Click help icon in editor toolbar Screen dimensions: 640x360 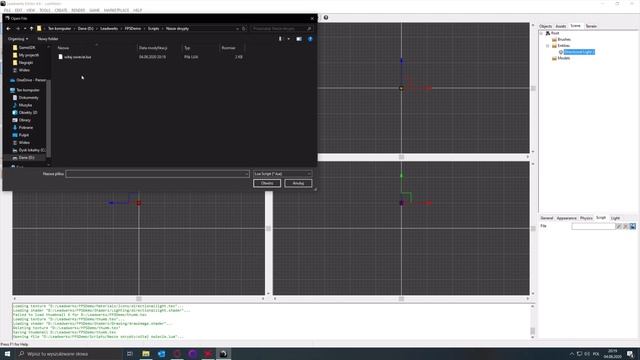pyautogui.click(x=326, y=18)
